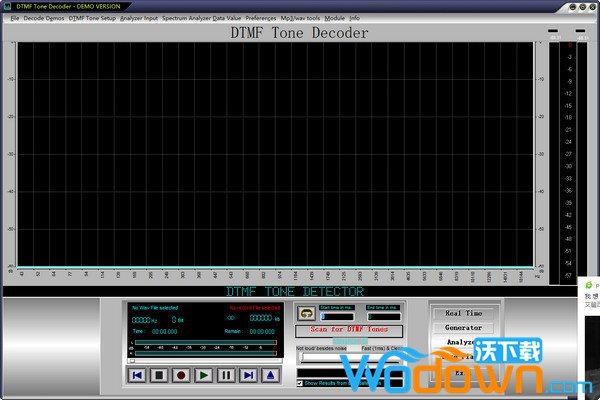
Task: Click the loop icon beside Start time
Action: point(306,314)
